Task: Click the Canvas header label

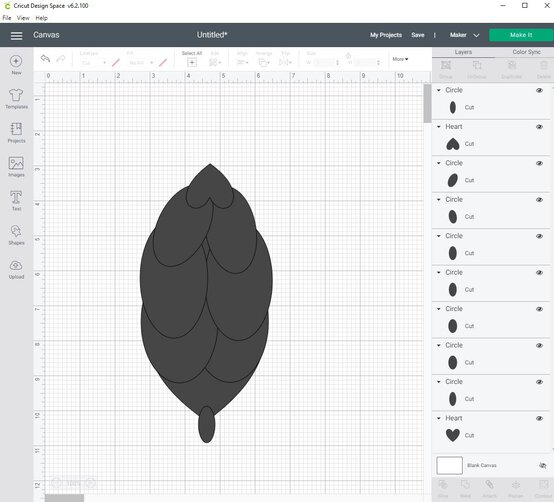Action: (46, 35)
